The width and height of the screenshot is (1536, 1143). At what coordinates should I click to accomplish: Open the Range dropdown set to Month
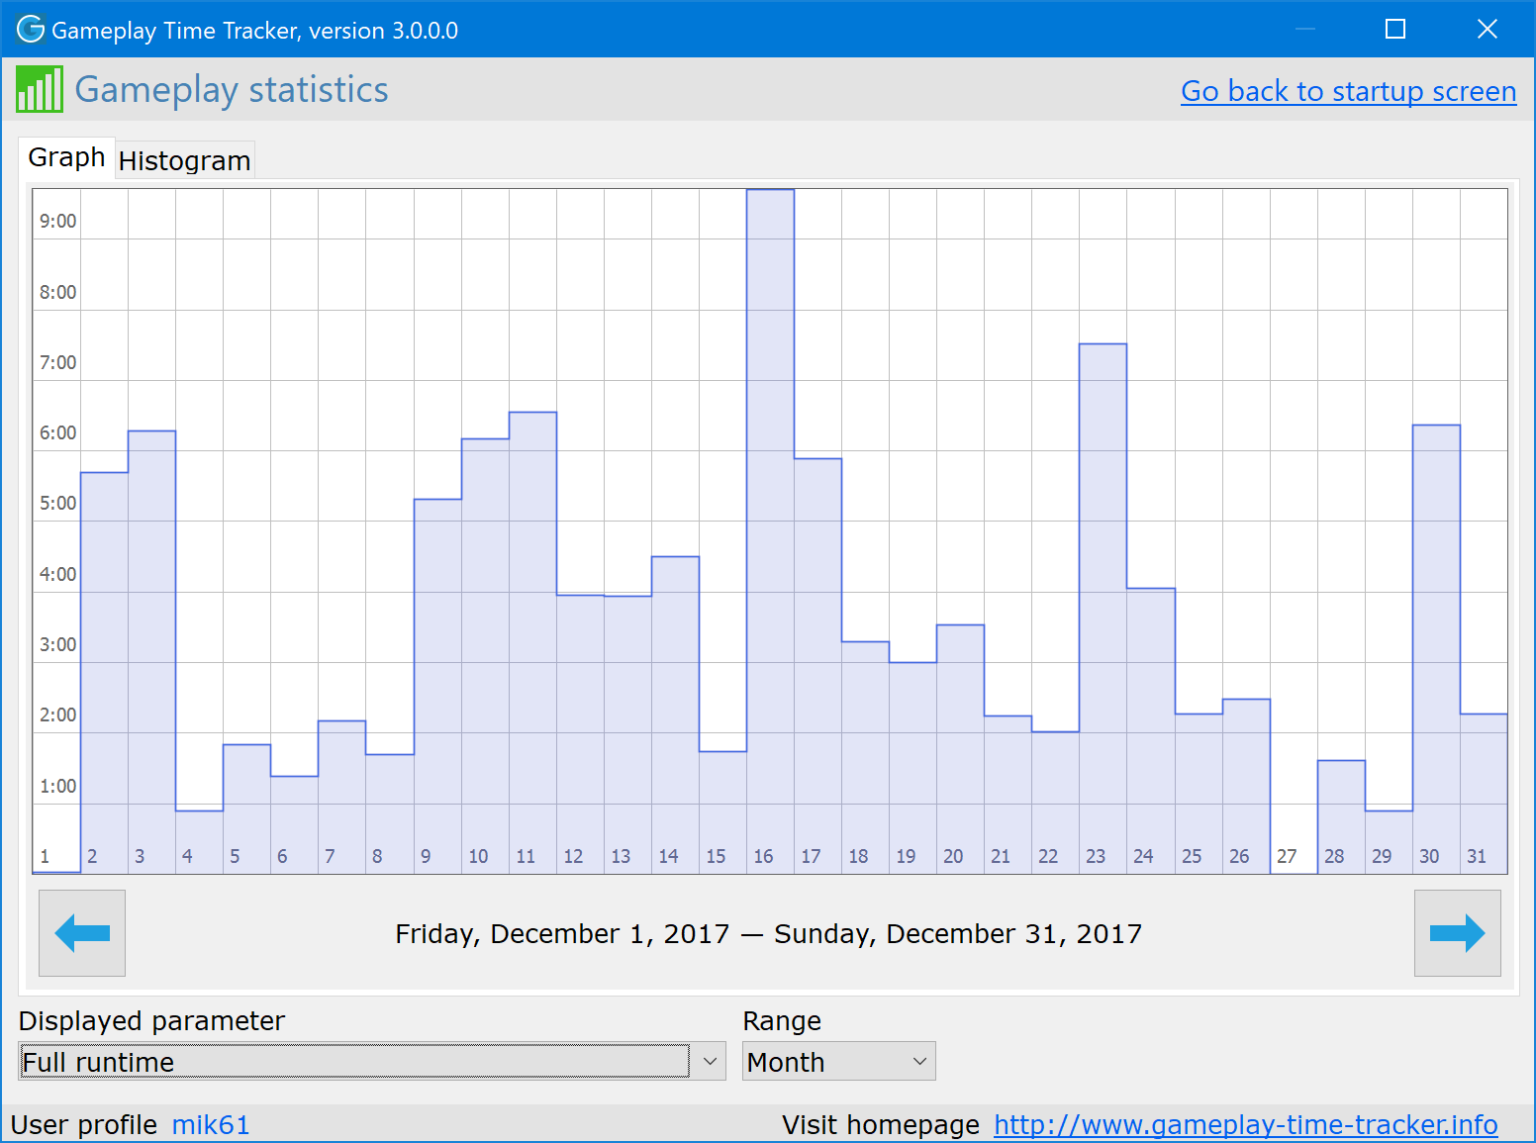(837, 1061)
